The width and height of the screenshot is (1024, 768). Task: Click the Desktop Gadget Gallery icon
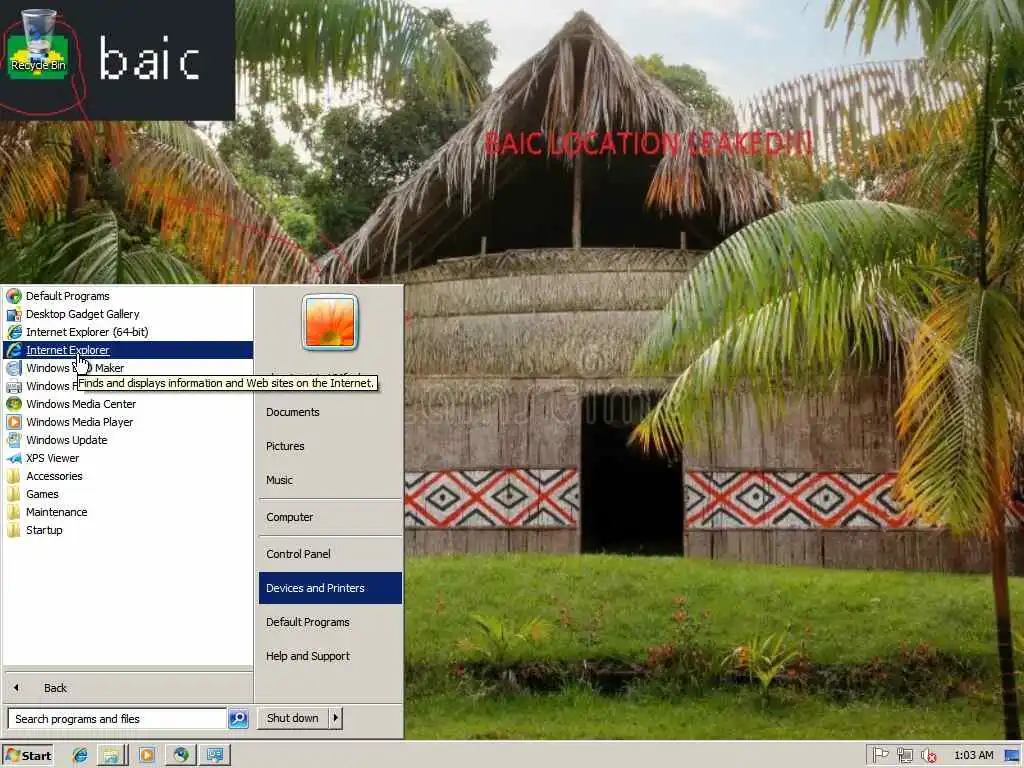[14, 314]
